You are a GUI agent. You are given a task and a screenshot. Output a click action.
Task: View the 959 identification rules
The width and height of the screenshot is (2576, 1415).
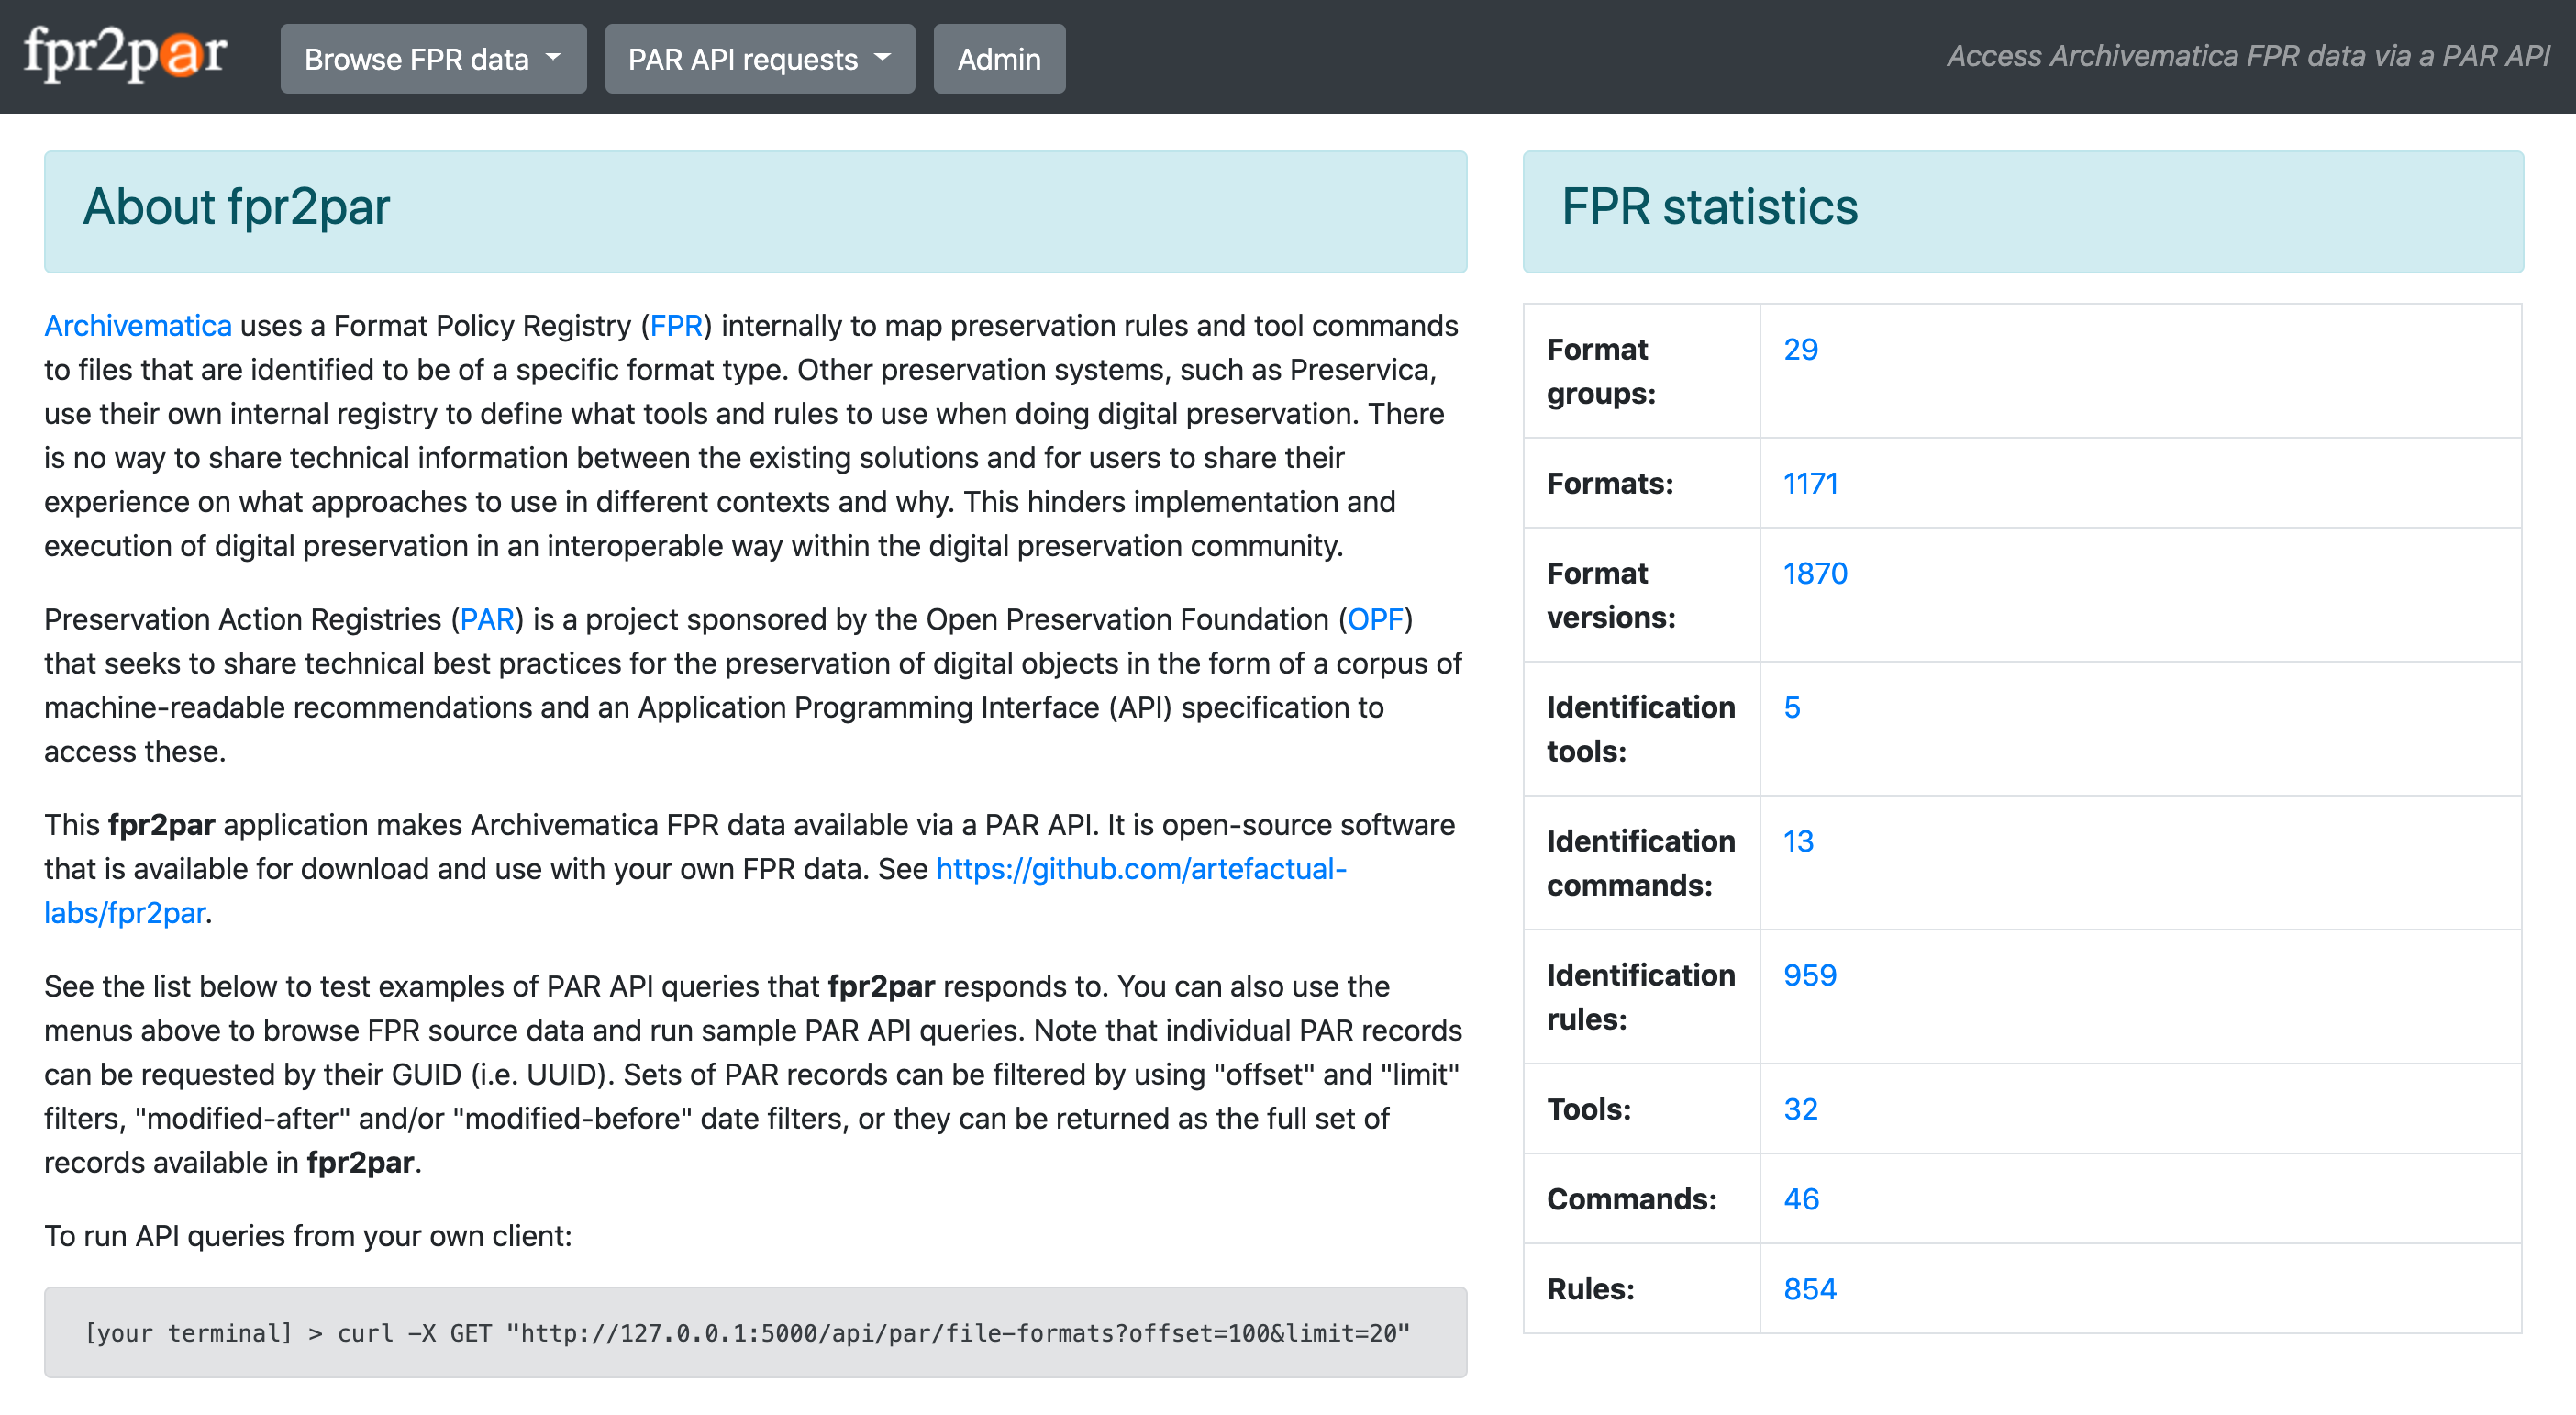(x=1809, y=975)
